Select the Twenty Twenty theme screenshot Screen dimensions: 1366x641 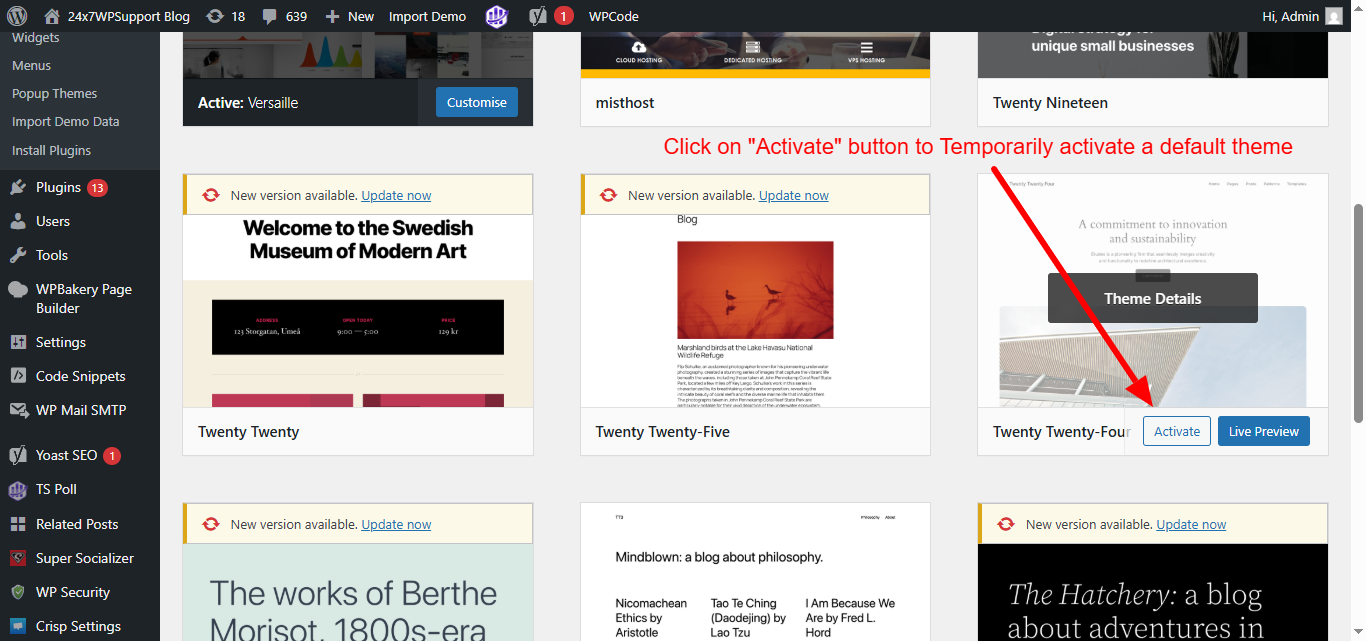coord(358,311)
